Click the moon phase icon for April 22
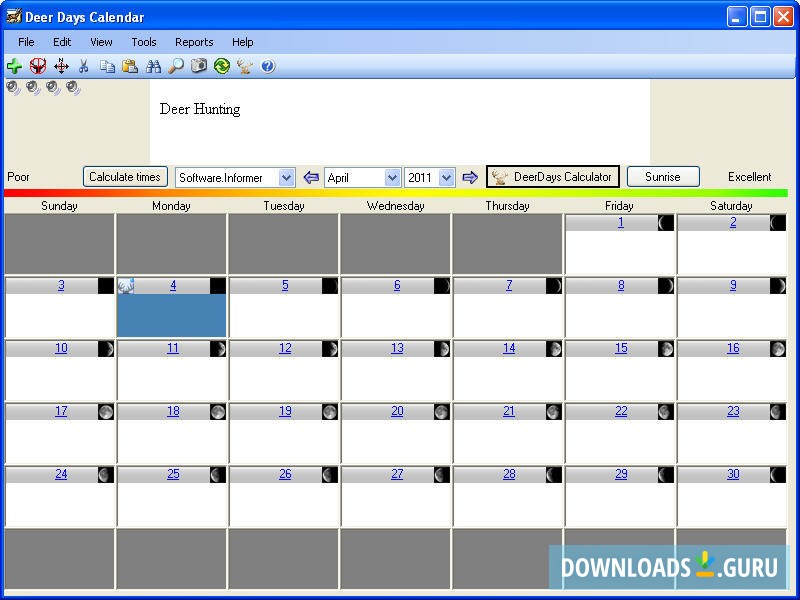Image resolution: width=800 pixels, height=600 pixels. 666,412
